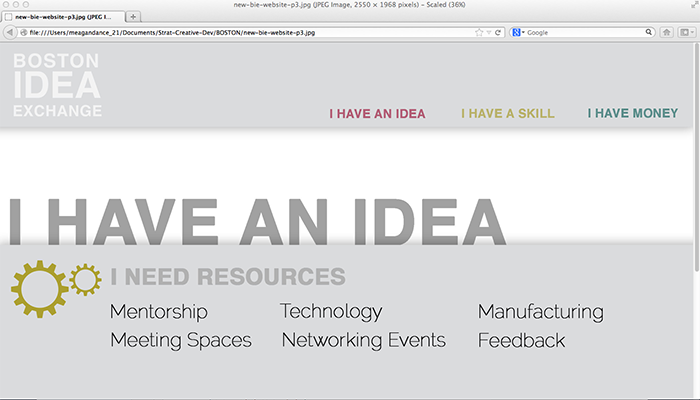Select the Feedback resource link

pyautogui.click(x=521, y=341)
